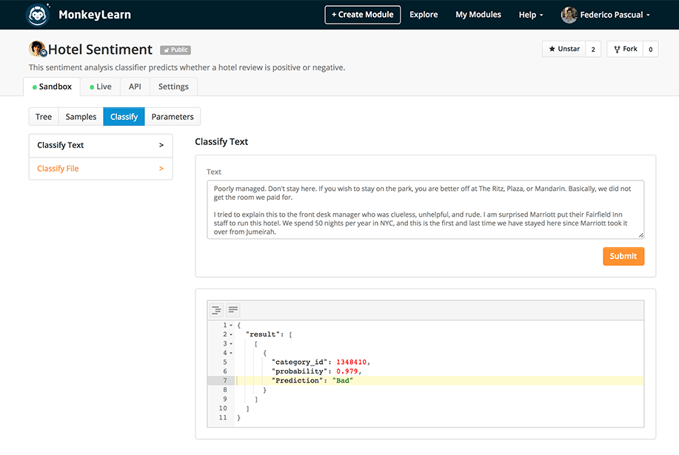Click the indent JSON format icon

tap(216, 310)
